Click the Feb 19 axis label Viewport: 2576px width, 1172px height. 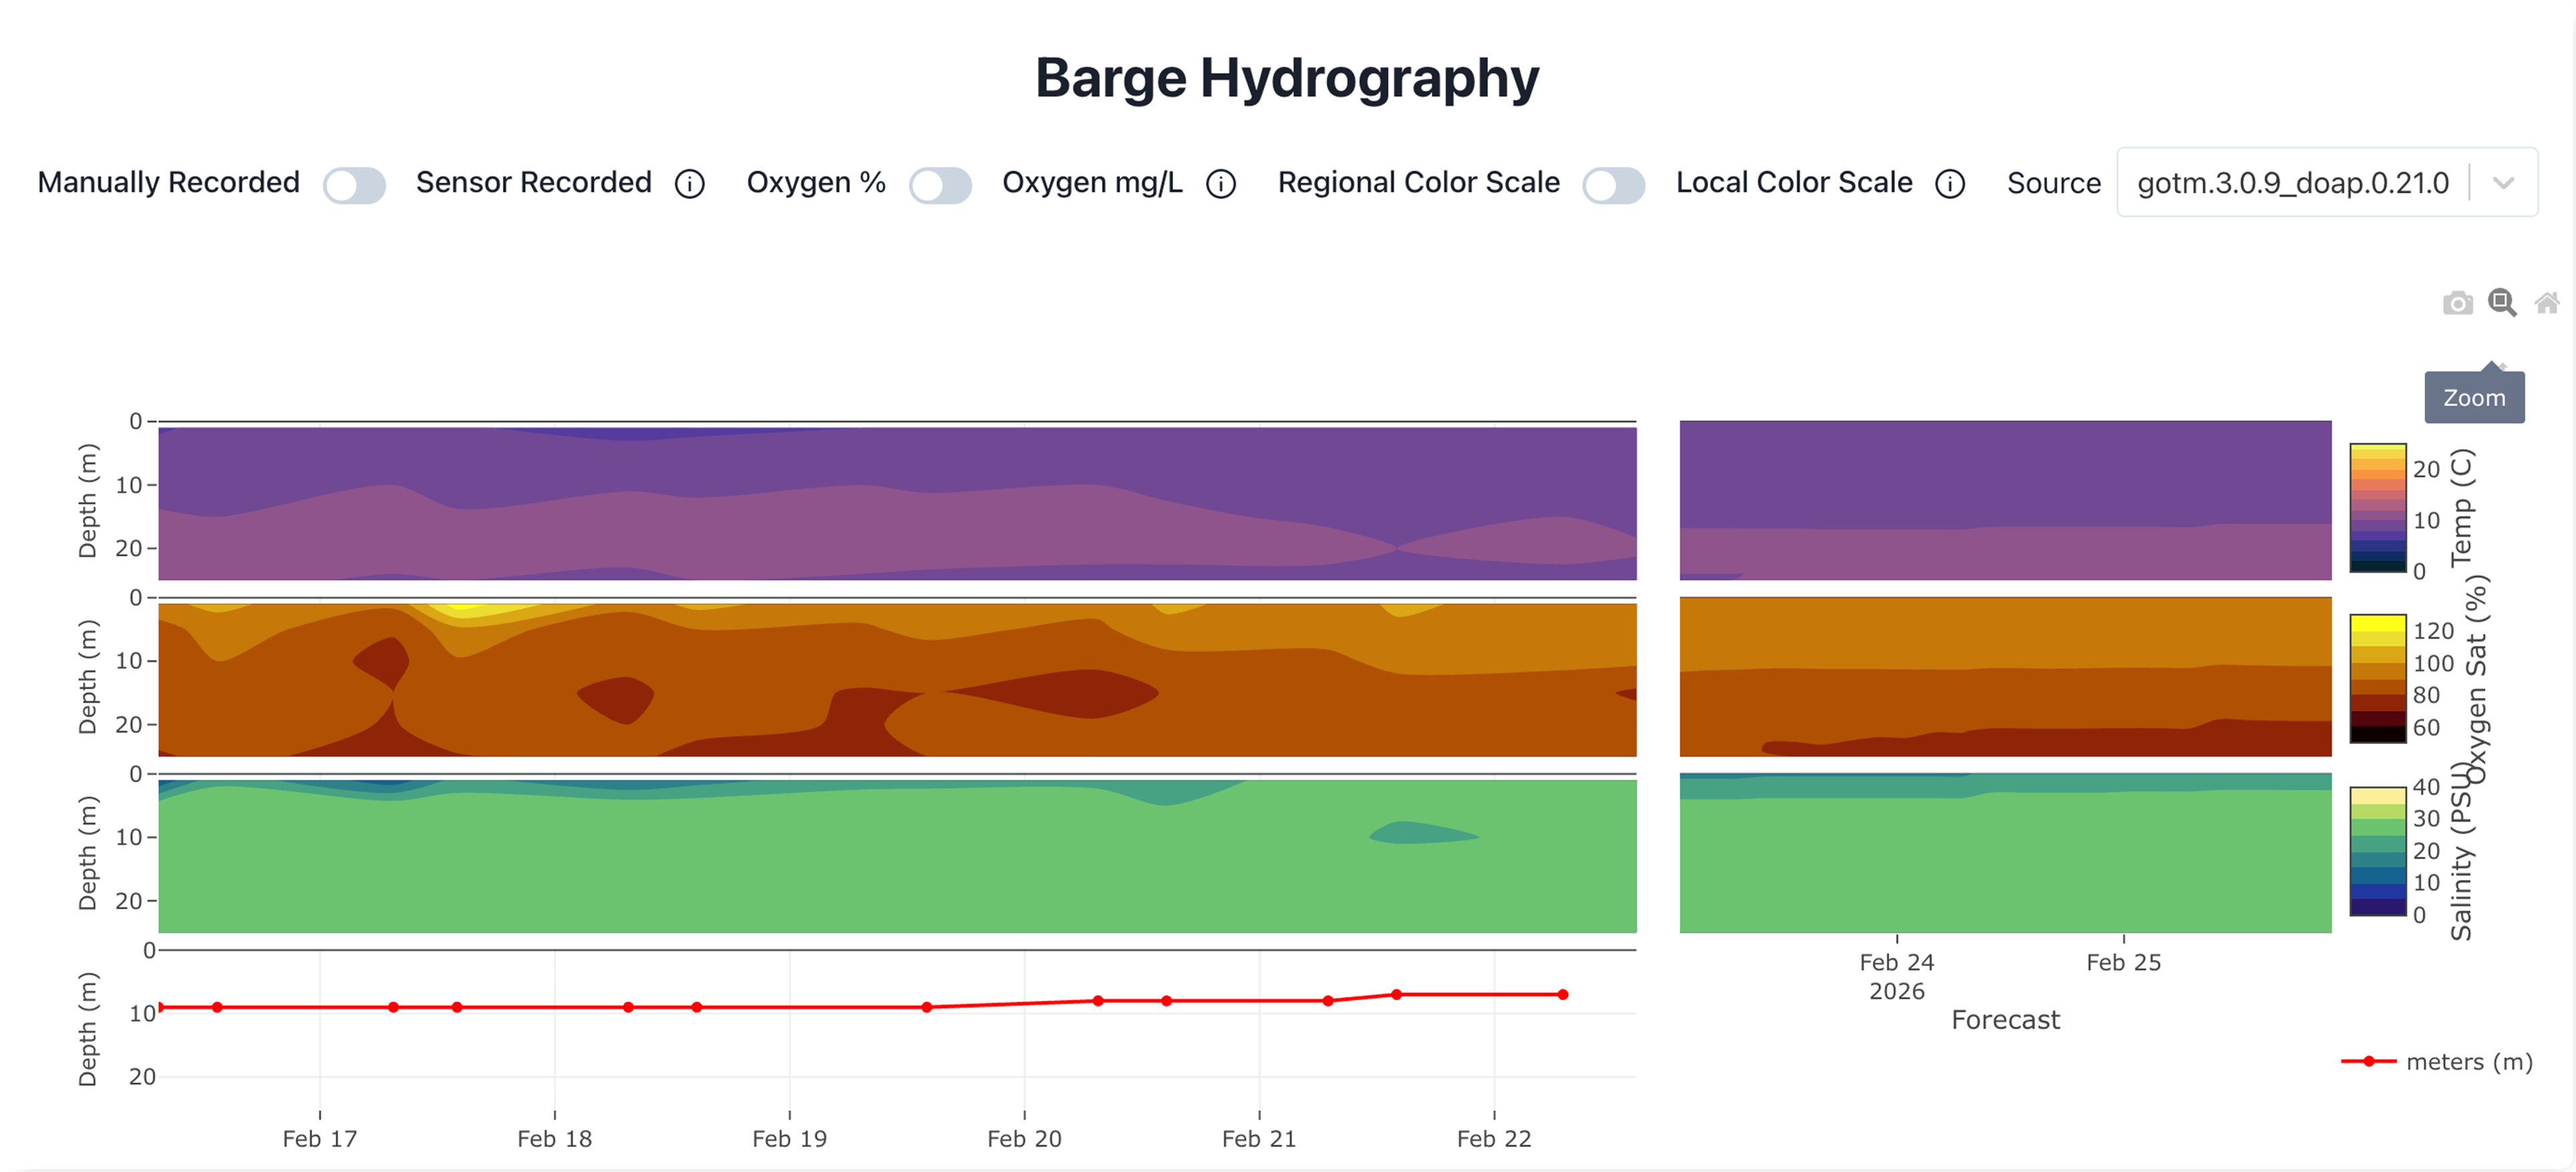coord(789,1139)
